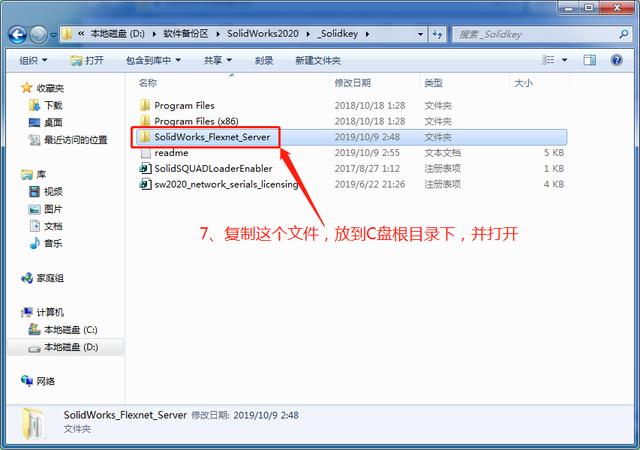Screen dimensions: 640x450
Task: Click the Forward navigation arrow button
Action: pos(39,35)
